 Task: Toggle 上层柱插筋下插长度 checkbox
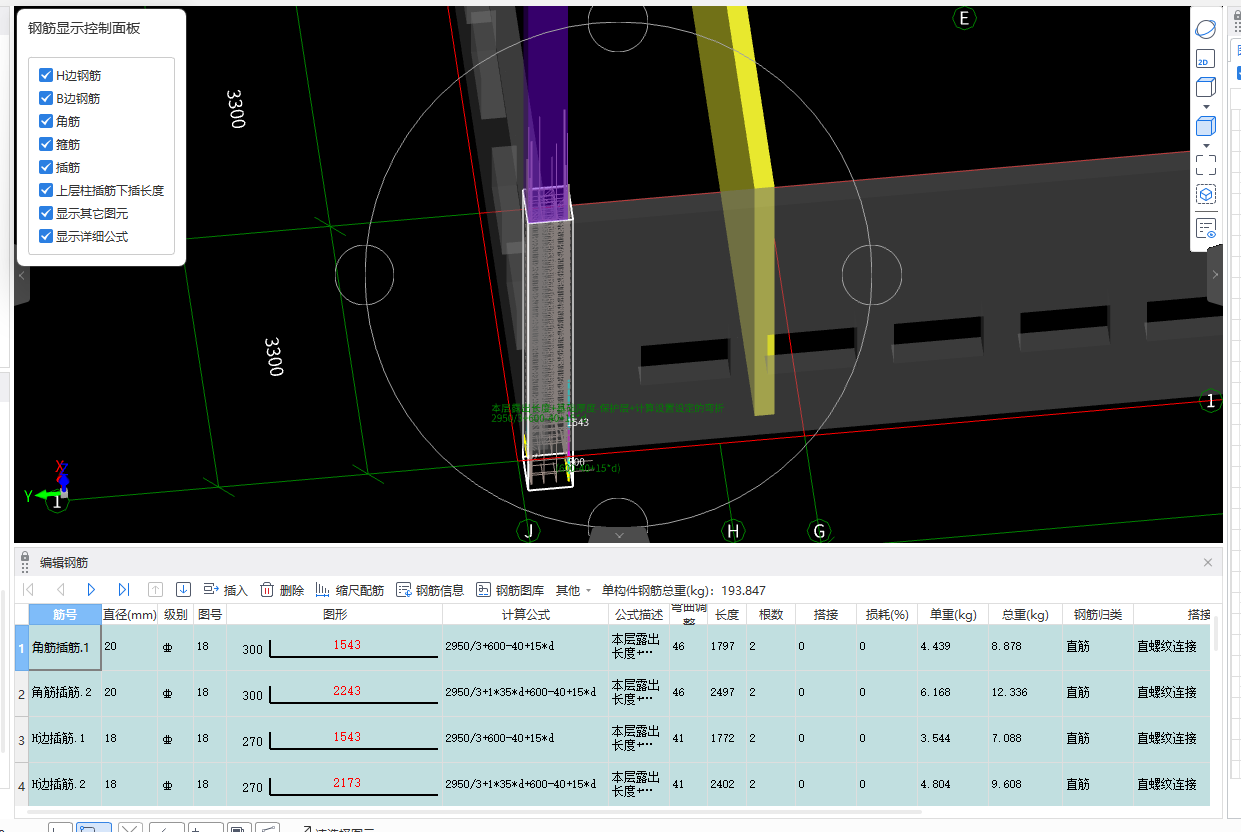46,190
